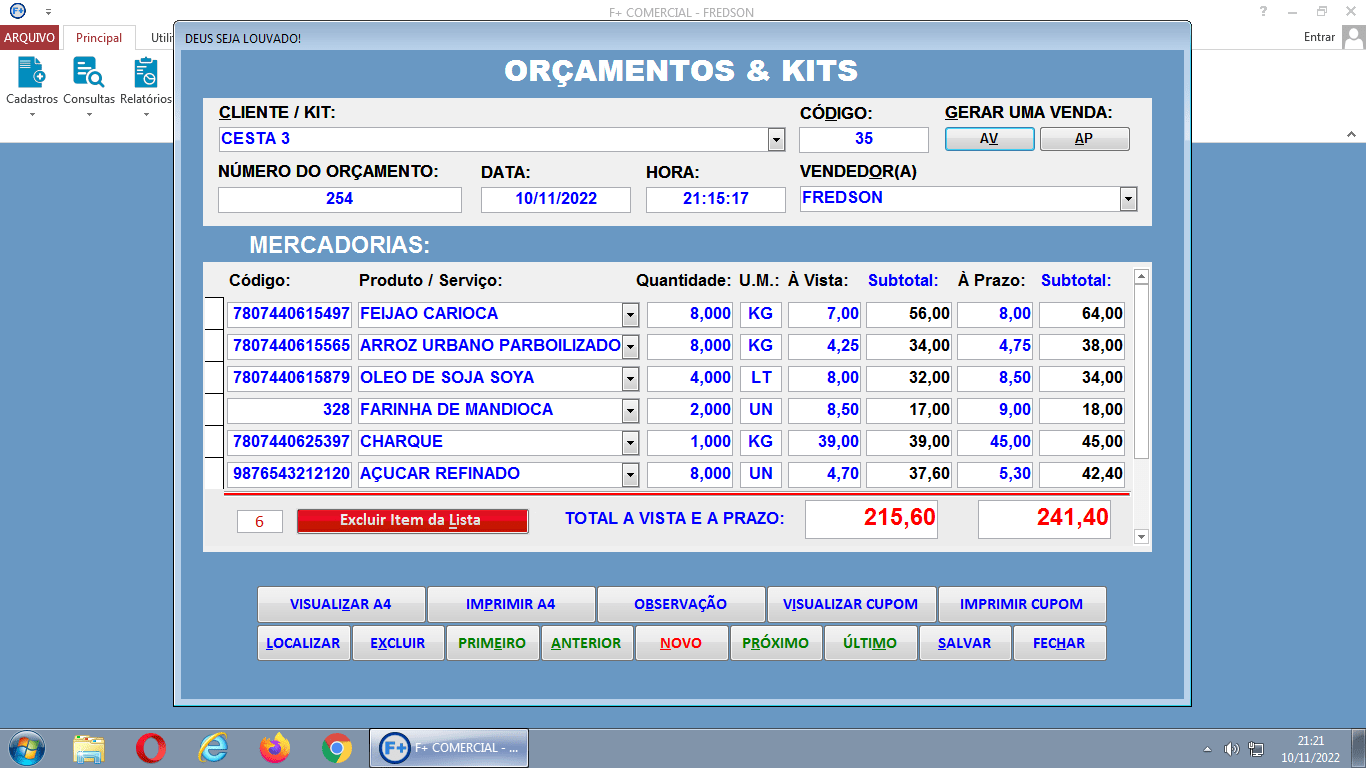Screen dimensions: 1366x768
Task: Generate sale with AP button
Action: 1084,139
